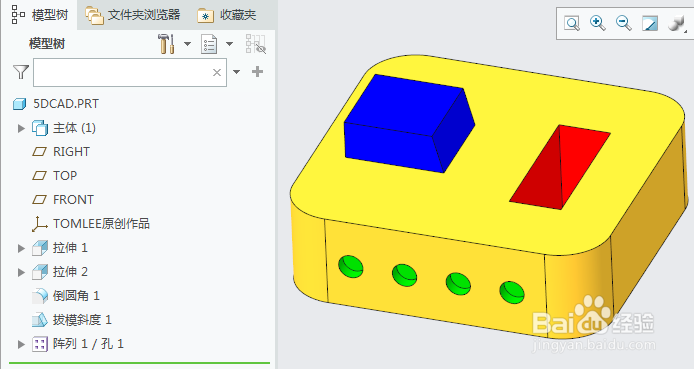The image size is (694, 369).
Task: Click the 5DCAD.PRT part icon
Action: click(19, 104)
